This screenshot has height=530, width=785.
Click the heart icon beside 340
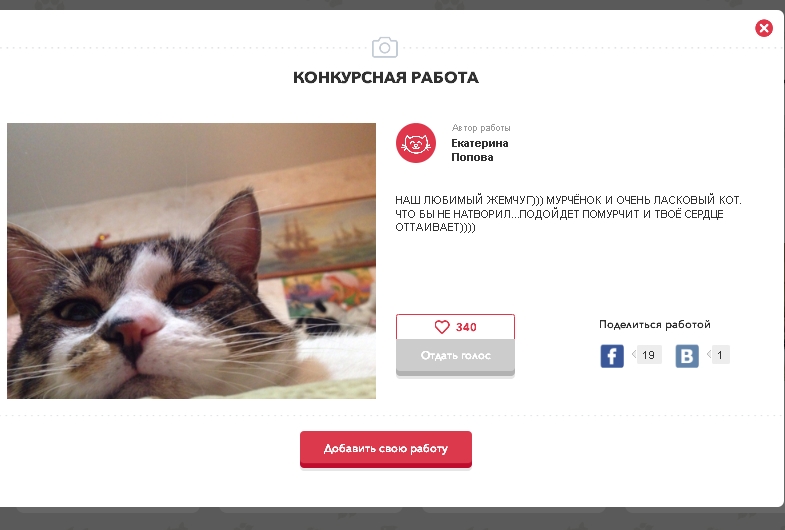click(x=442, y=327)
